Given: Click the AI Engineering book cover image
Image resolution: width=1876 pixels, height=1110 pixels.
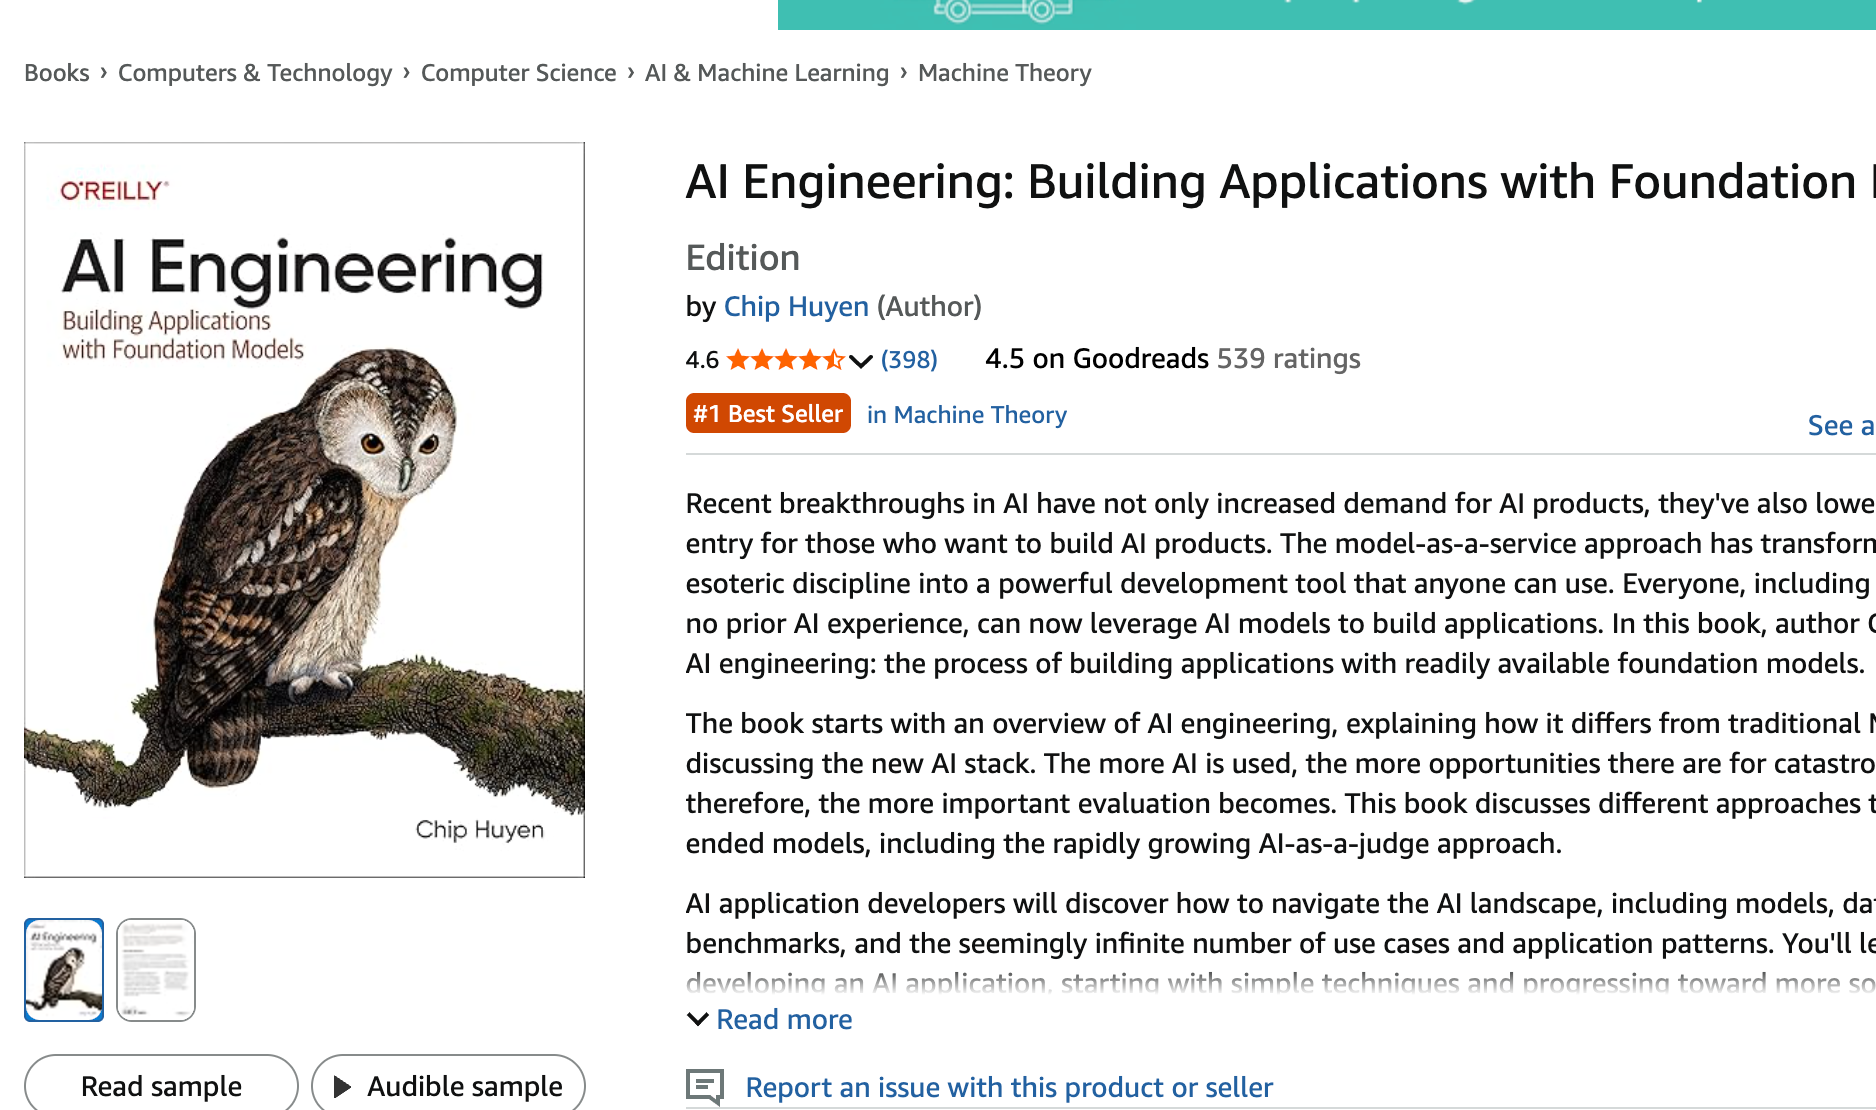Looking at the screenshot, I should [304, 510].
